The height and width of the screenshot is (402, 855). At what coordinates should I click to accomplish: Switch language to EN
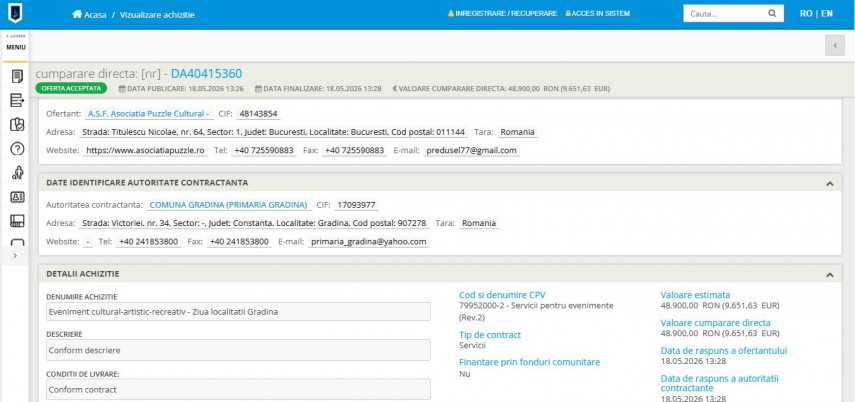(x=827, y=14)
